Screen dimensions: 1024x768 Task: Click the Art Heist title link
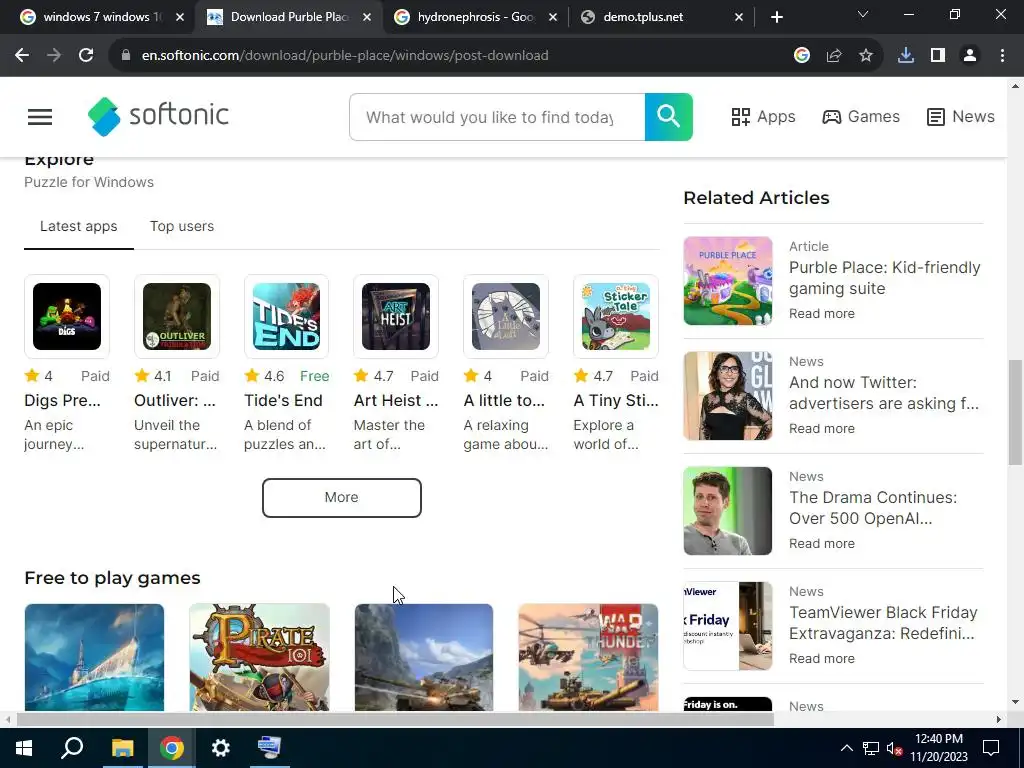(396, 400)
